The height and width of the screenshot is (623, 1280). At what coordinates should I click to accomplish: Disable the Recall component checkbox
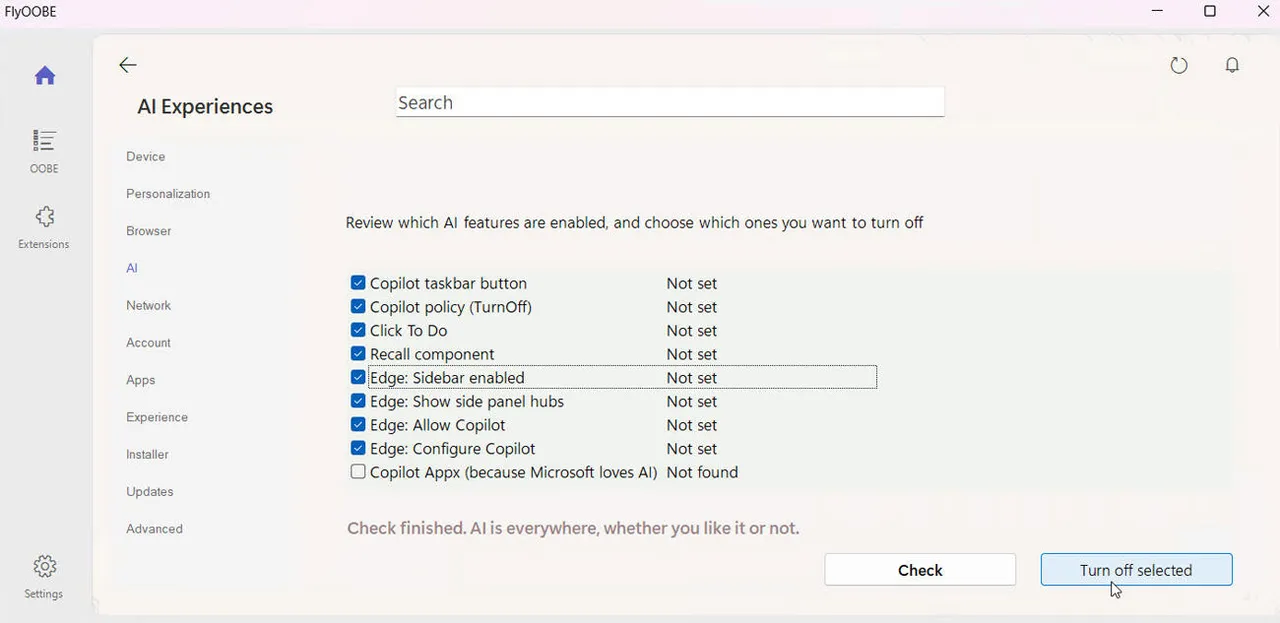[357, 353]
